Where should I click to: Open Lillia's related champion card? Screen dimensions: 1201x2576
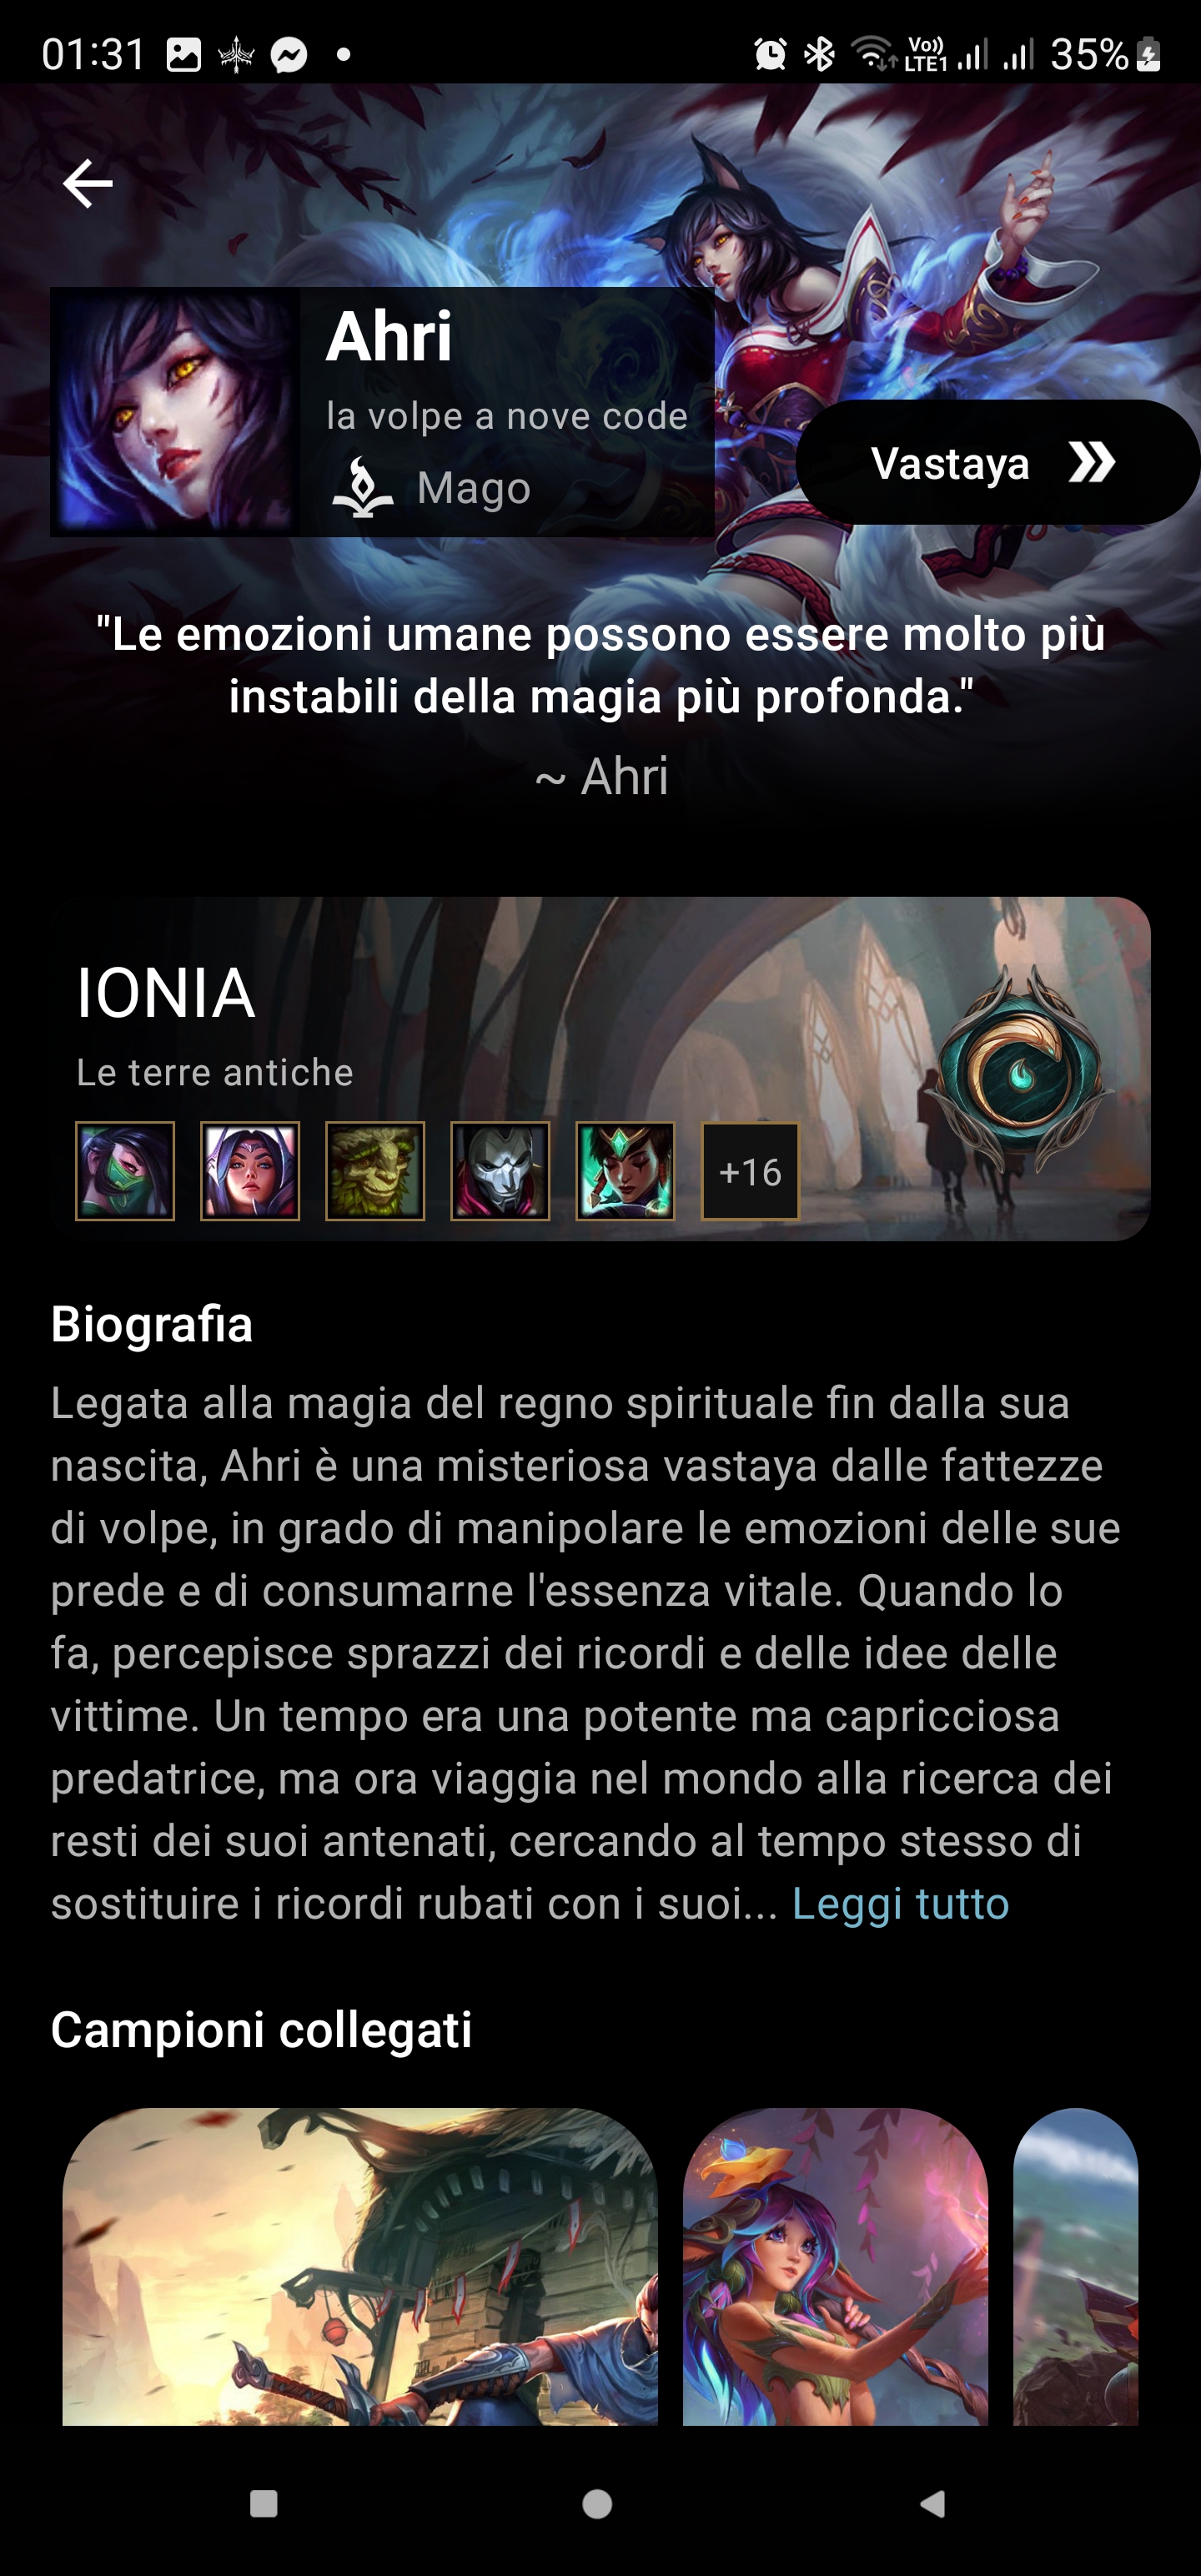point(835,2266)
